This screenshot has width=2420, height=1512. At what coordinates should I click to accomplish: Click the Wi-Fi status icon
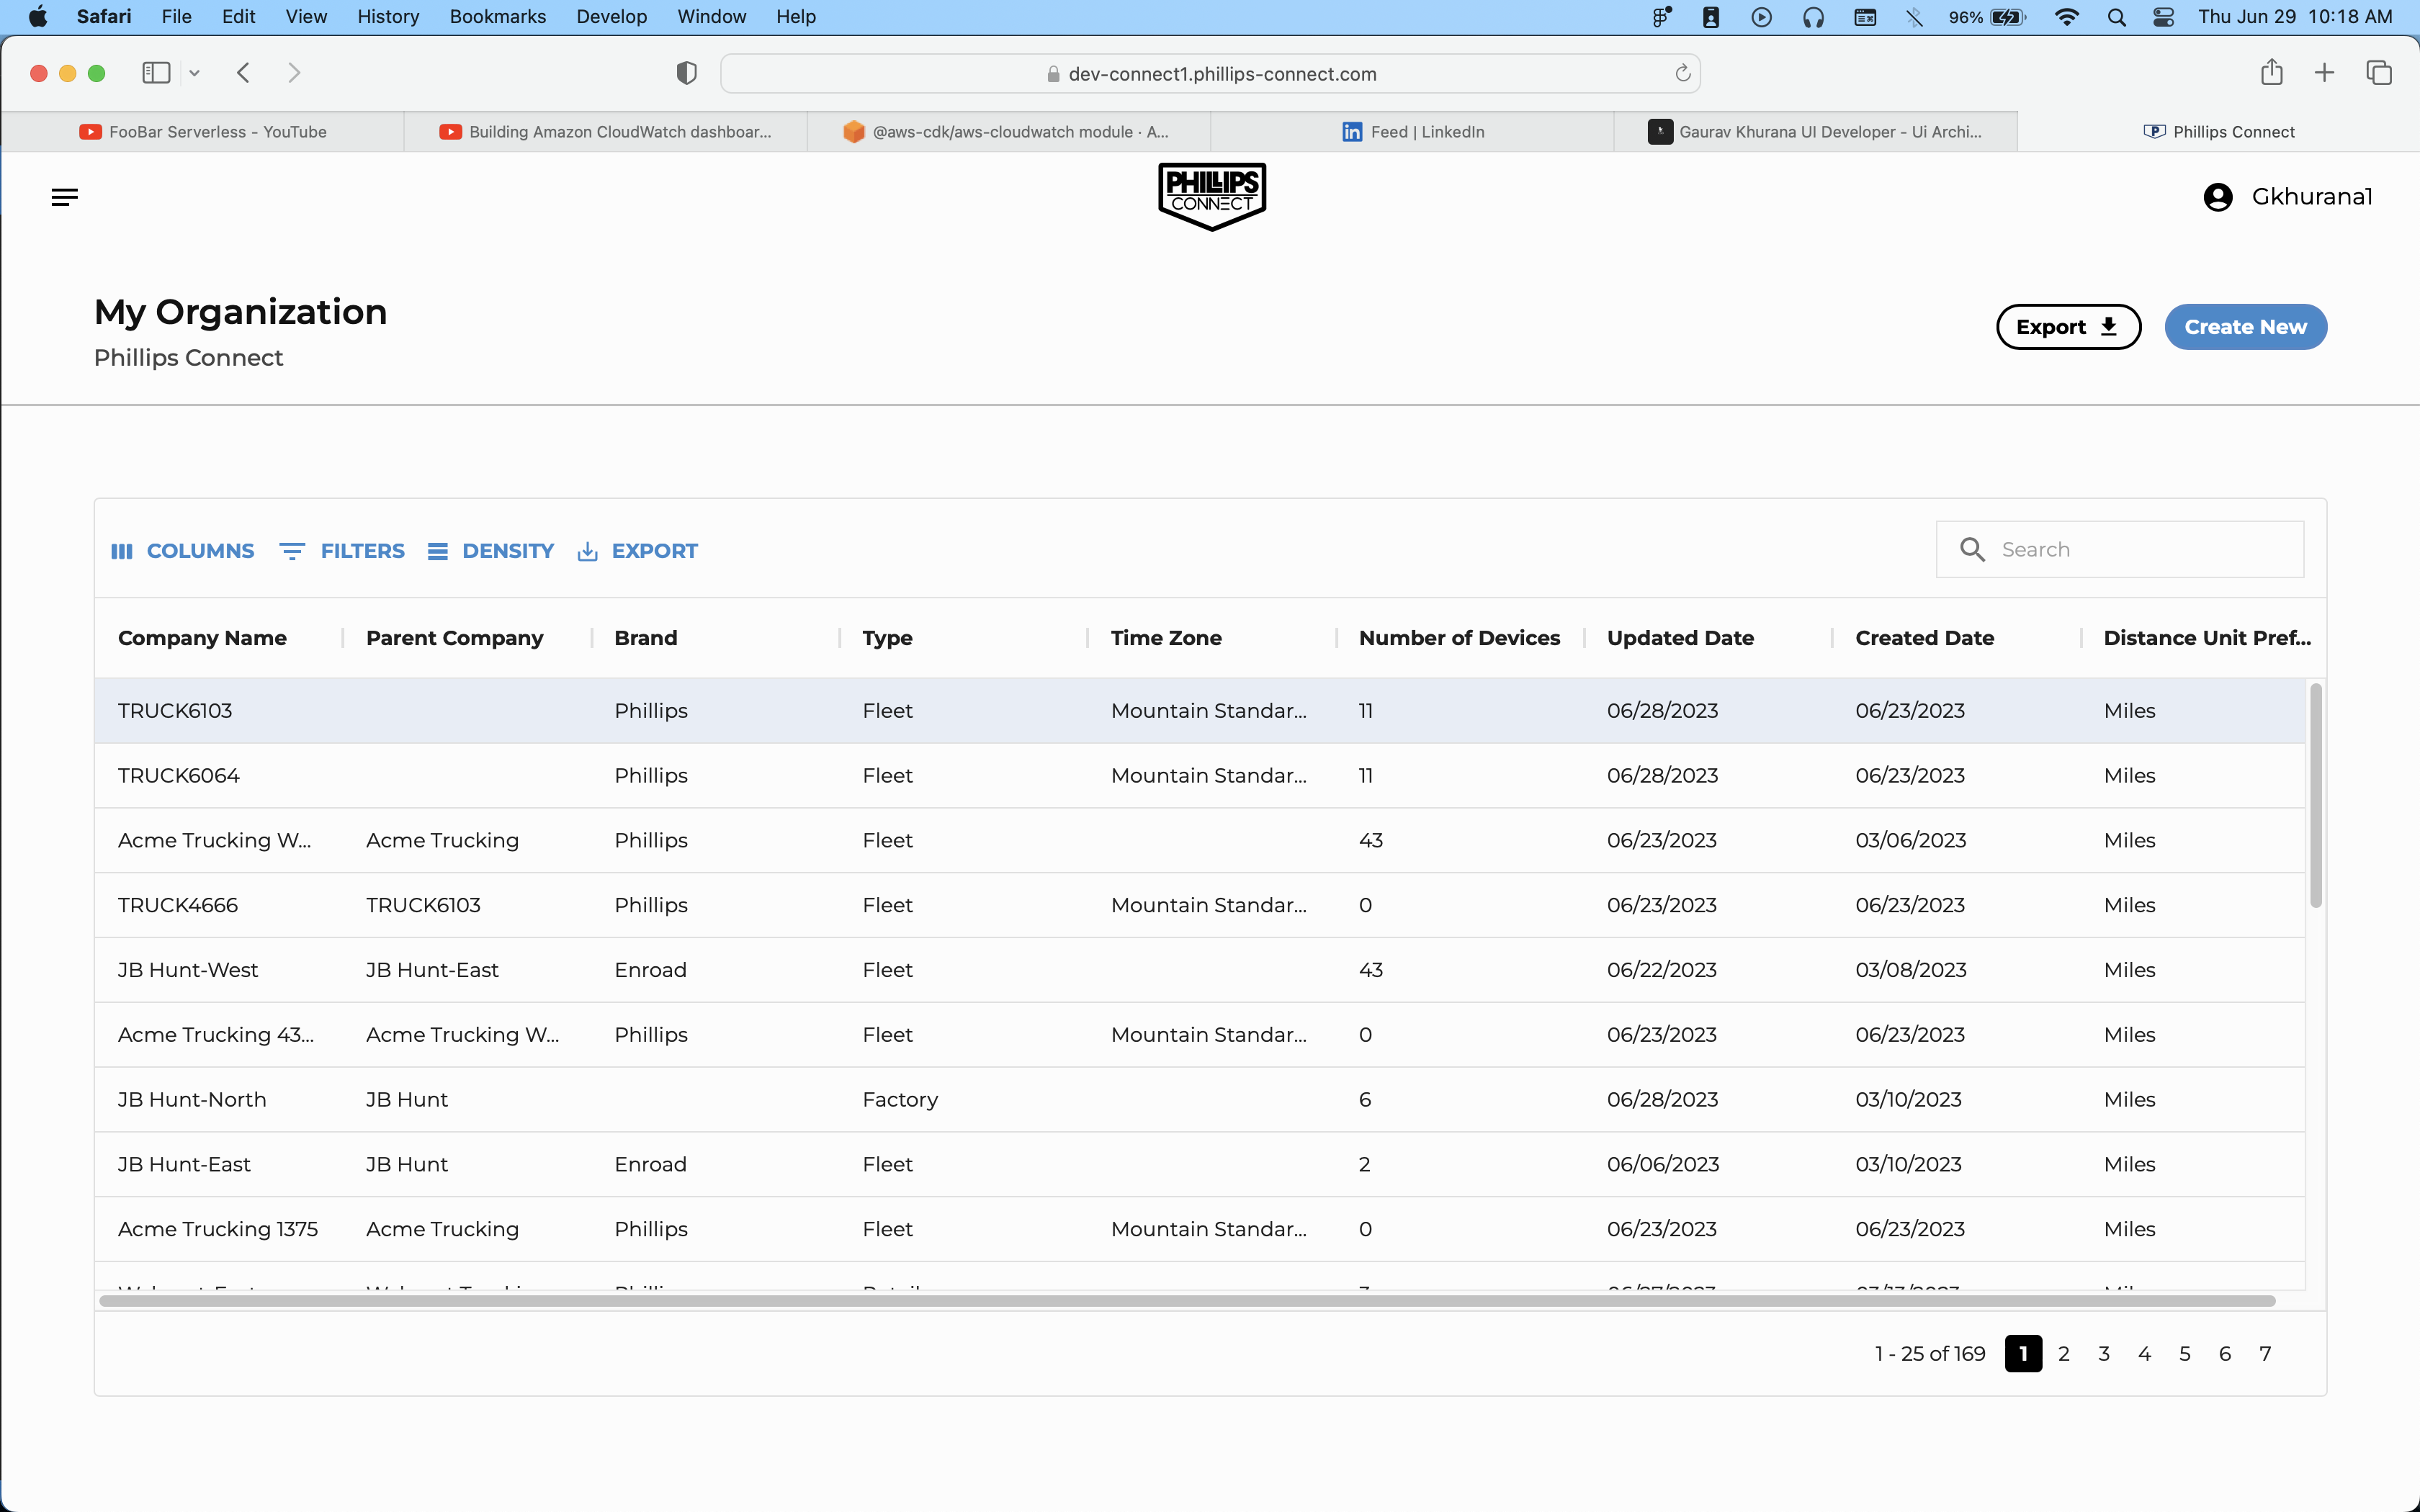(x=2067, y=17)
